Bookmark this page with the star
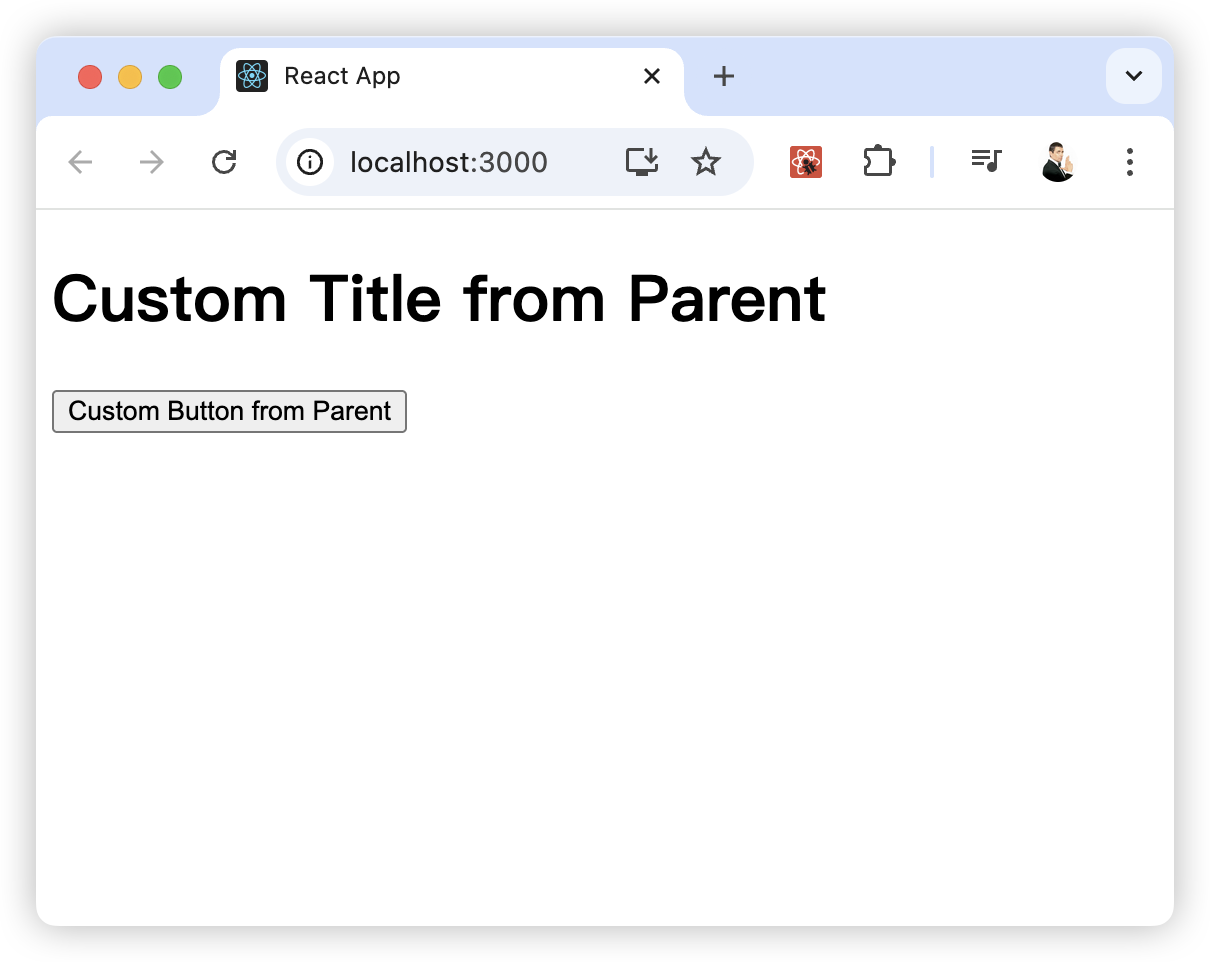This screenshot has height=962, width=1210. point(706,162)
